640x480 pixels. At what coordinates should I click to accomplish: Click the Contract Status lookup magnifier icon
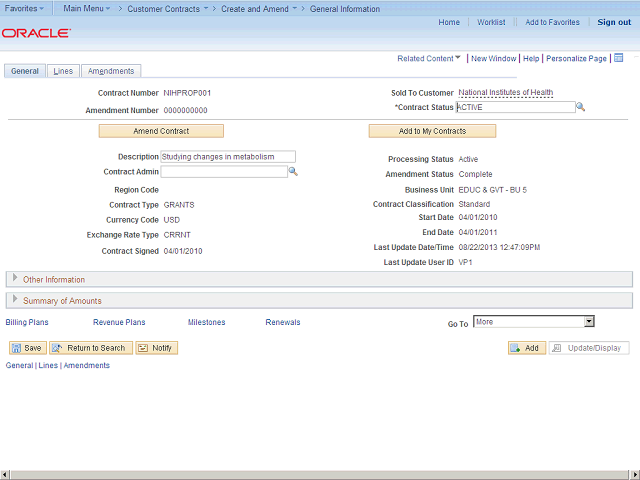(580, 107)
